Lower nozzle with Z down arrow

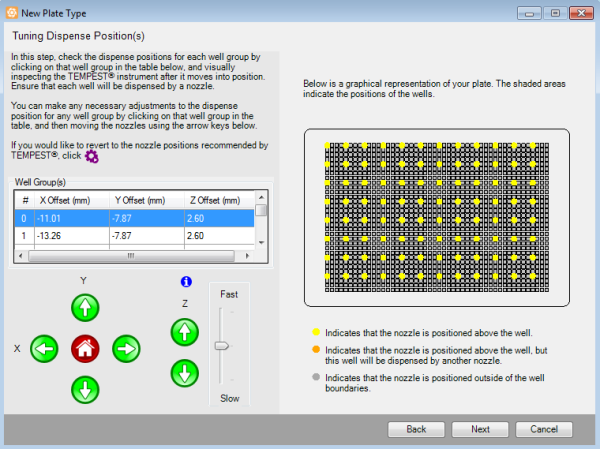pyautogui.click(x=184, y=374)
